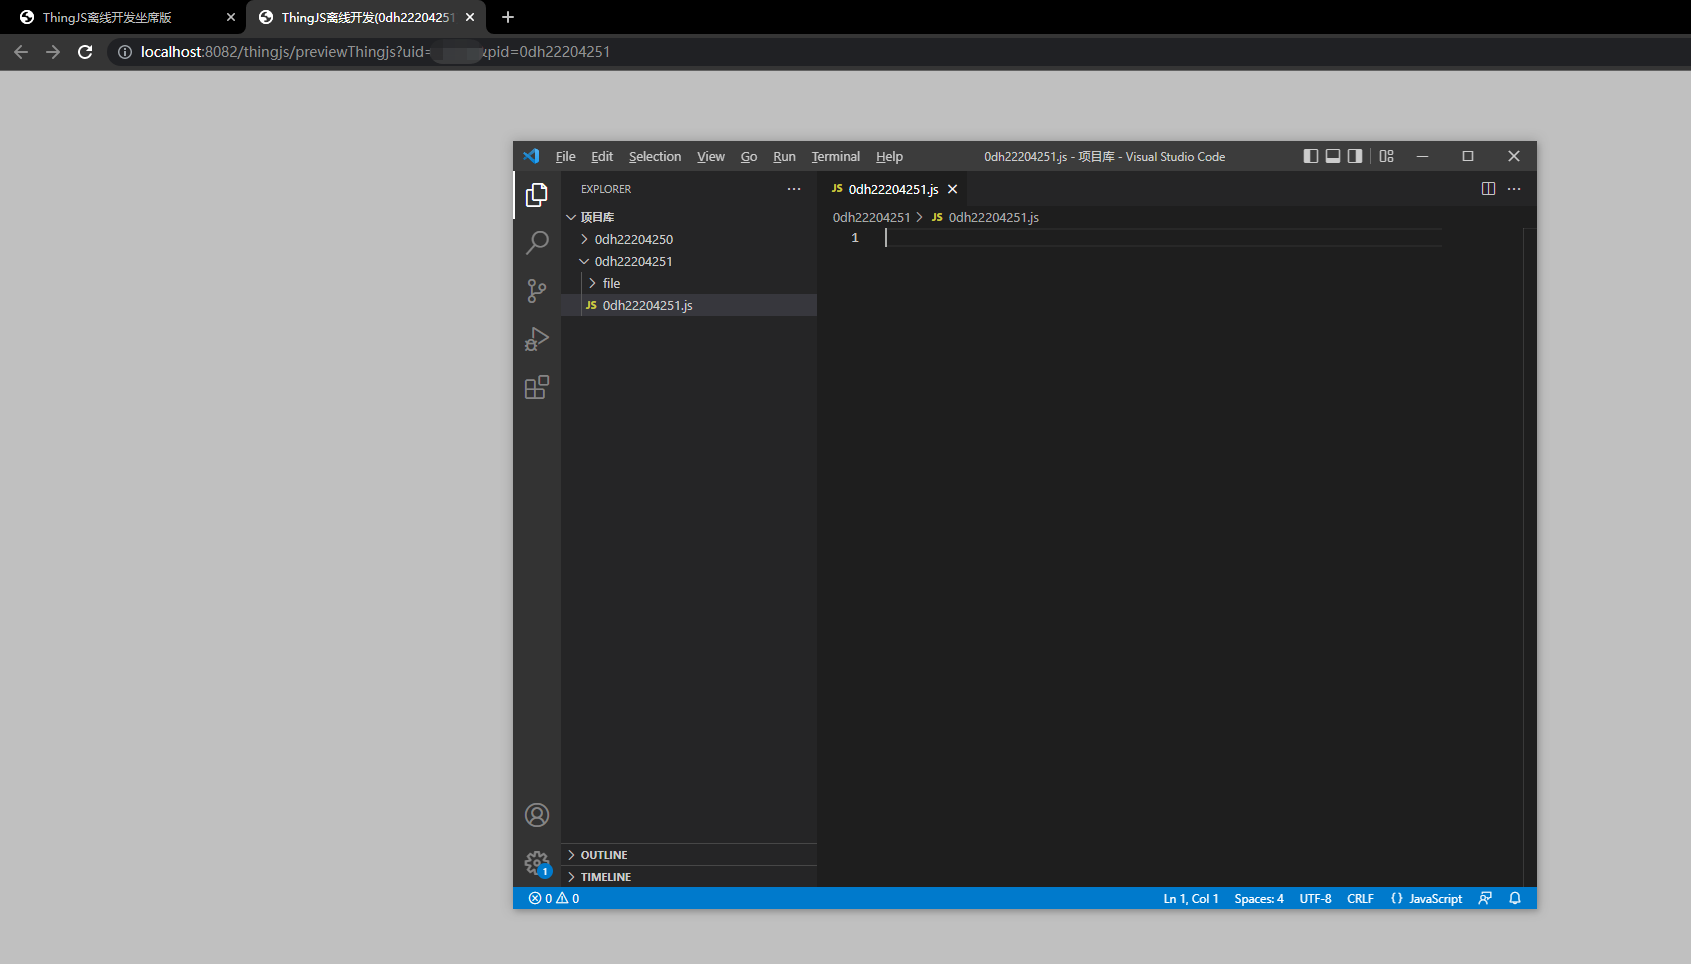Click the errors and warnings count
Viewport: 1691px width, 966px height.
(x=554, y=898)
